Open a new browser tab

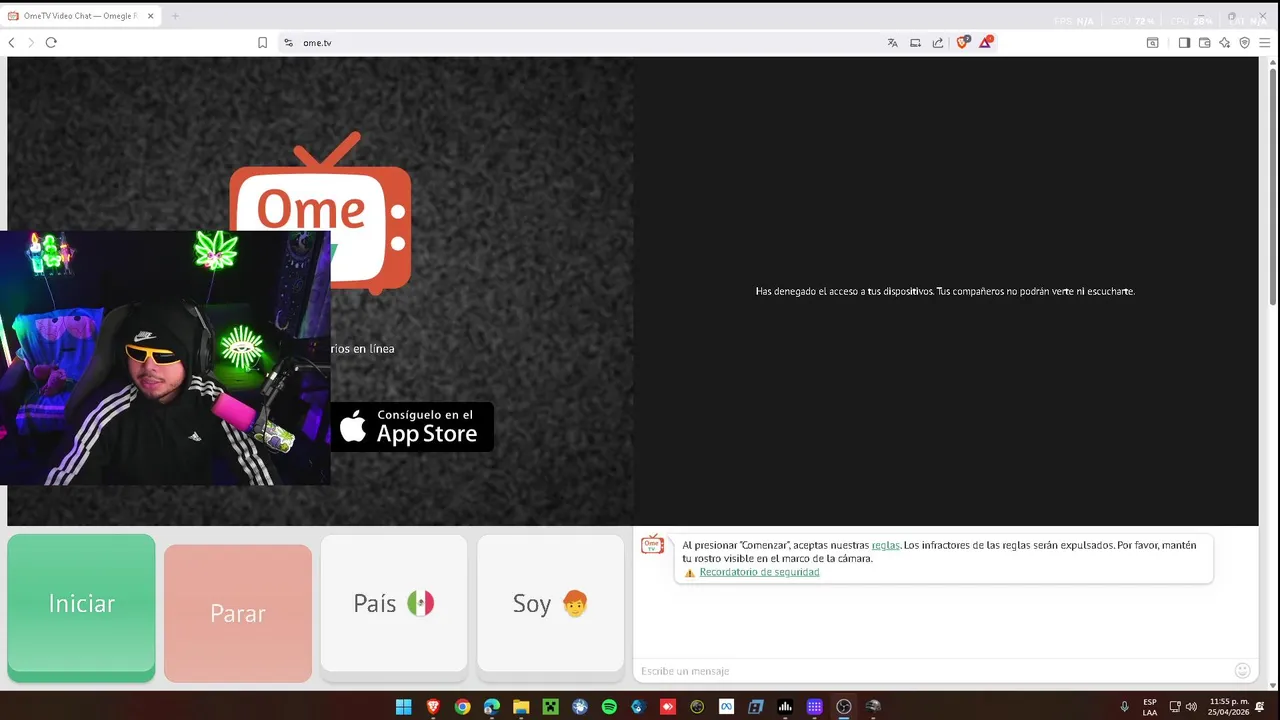[175, 16]
